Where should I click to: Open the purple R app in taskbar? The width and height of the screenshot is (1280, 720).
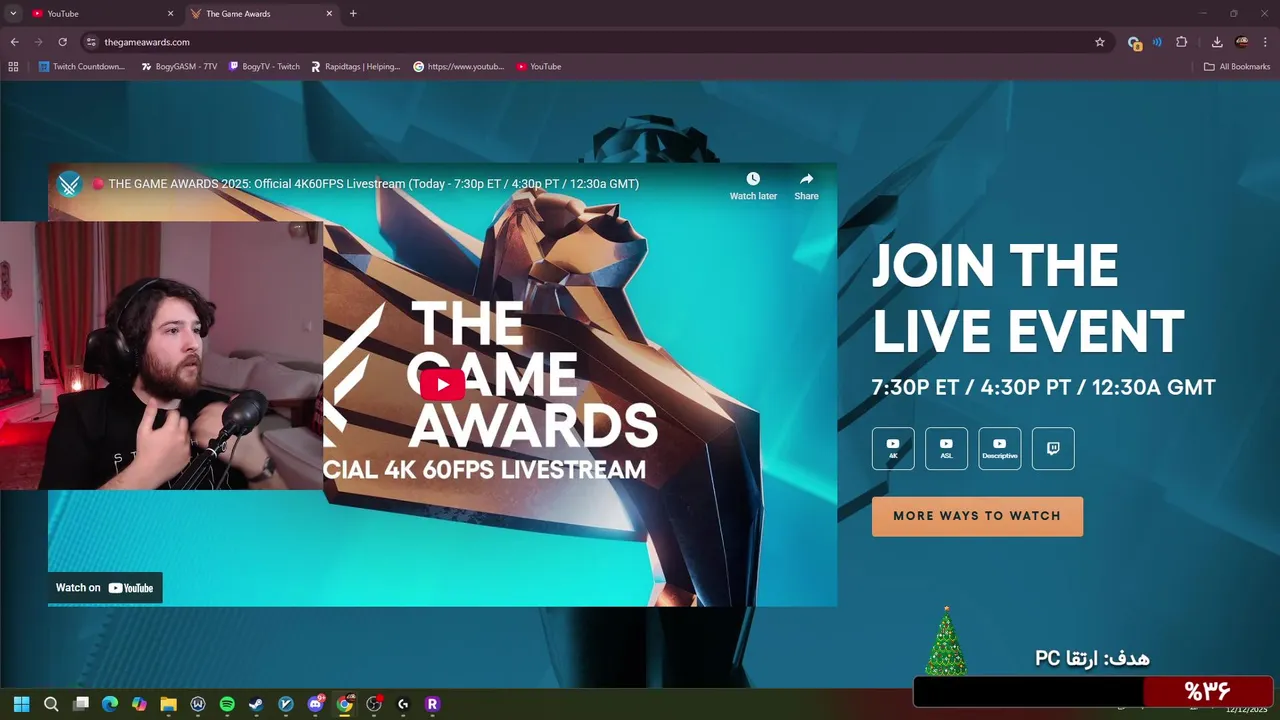tap(432, 704)
